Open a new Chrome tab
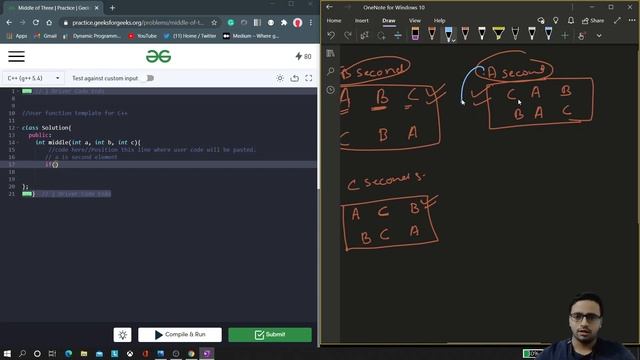The image size is (640, 360). (x=112, y=8)
